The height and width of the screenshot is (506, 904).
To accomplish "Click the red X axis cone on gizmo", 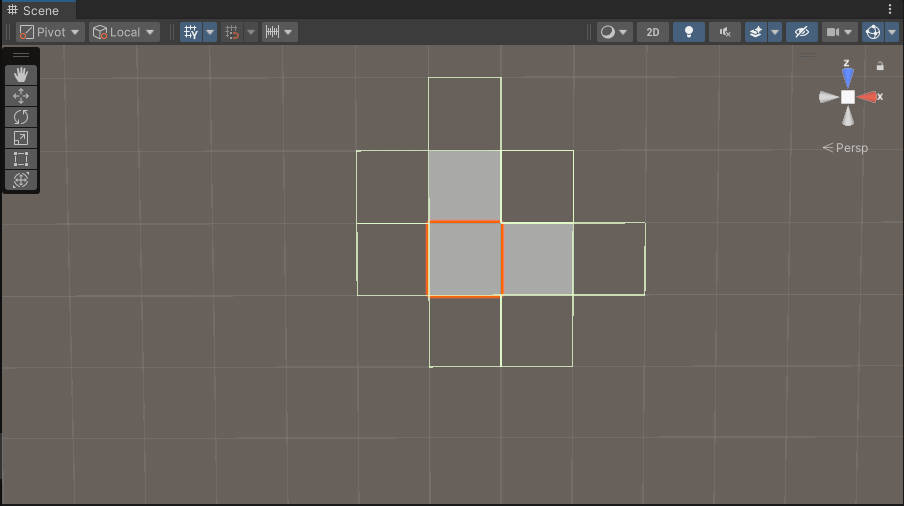I will [x=868, y=97].
